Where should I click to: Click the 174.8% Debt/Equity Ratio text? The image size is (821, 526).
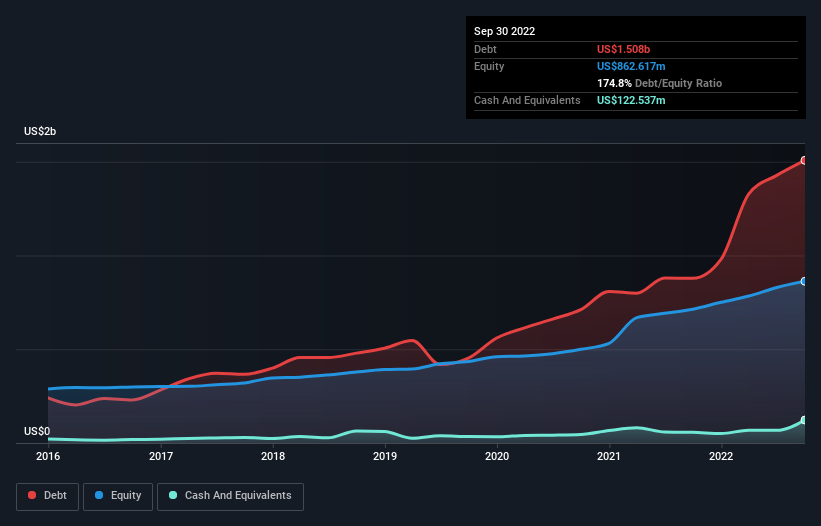pos(660,83)
